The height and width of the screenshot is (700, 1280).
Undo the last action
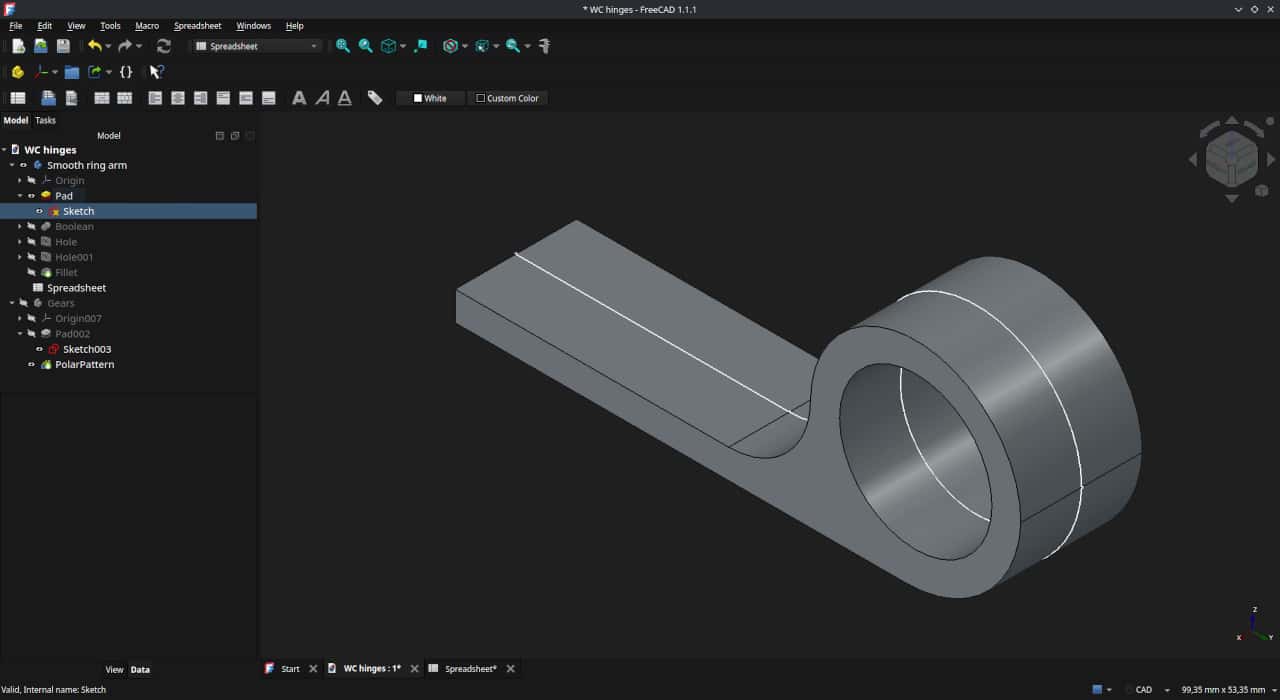(x=94, y=46)
